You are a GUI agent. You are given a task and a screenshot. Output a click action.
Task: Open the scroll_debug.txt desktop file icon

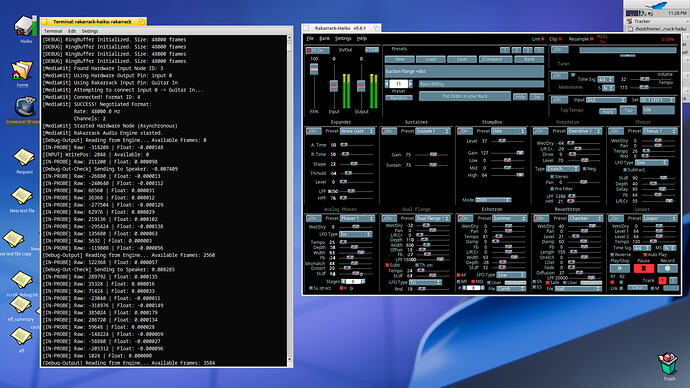point(22,279)
